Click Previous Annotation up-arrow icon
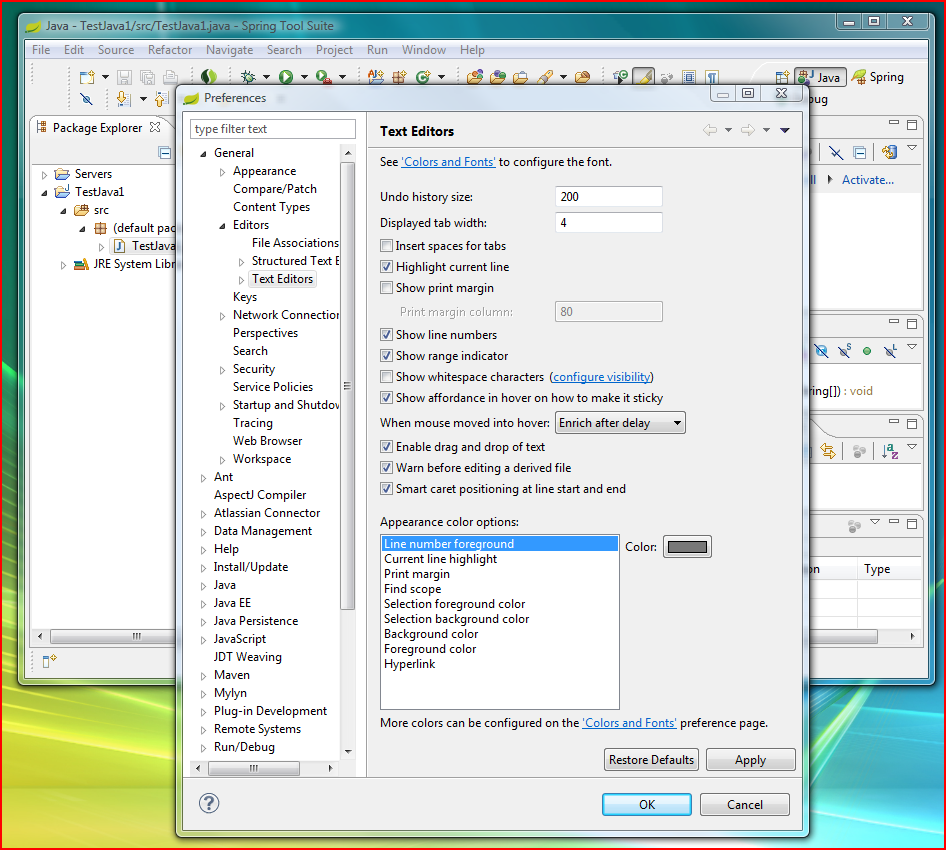 [160, 99]
